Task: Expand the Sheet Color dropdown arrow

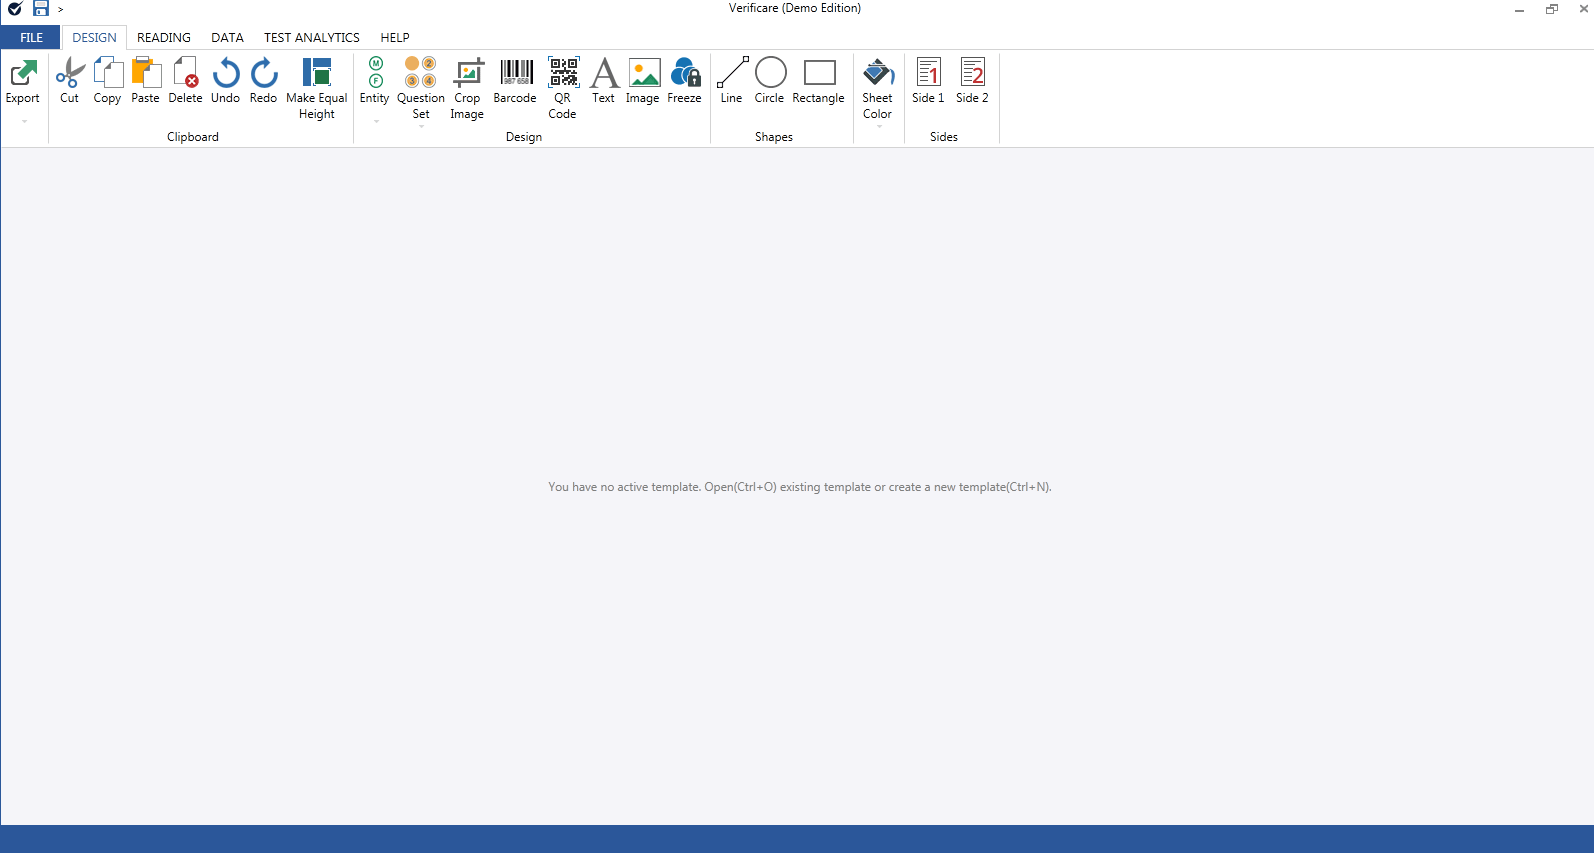Action: [x=879, y=127]
